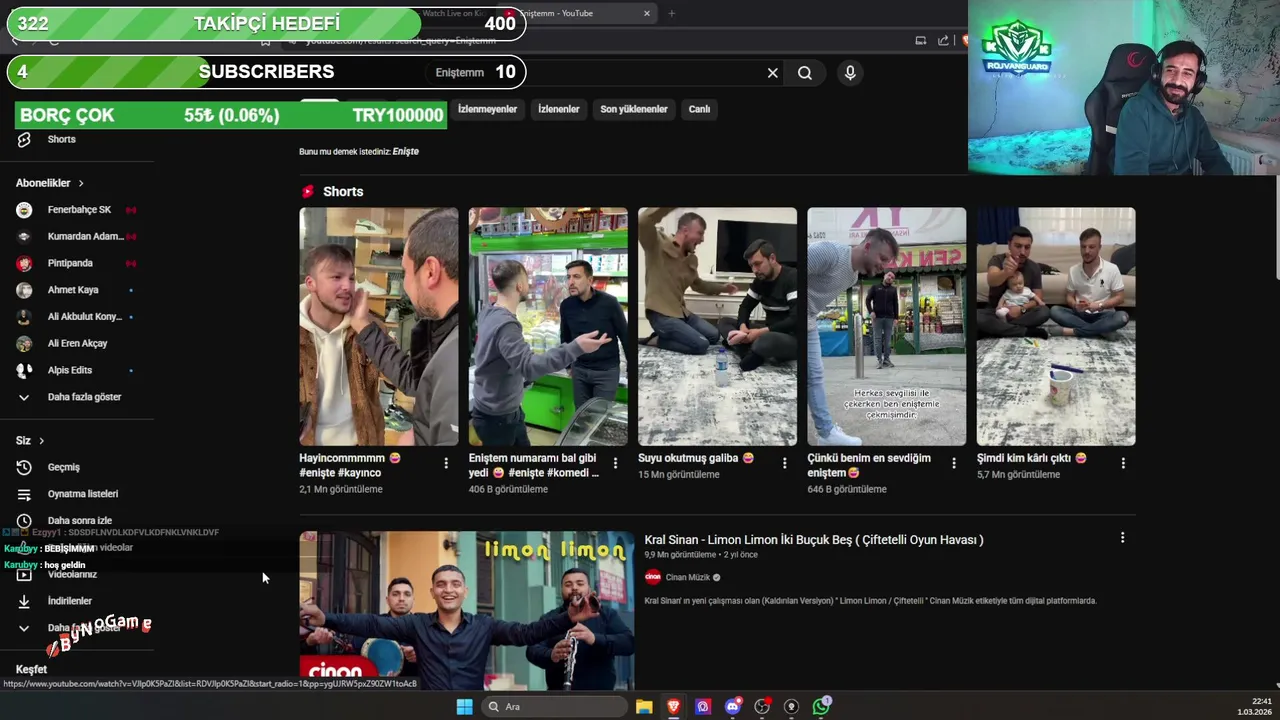The width and height of the screenshot is (1280, 720).
Task: Click the Shorts shelf heading
Action: point(343,192)
